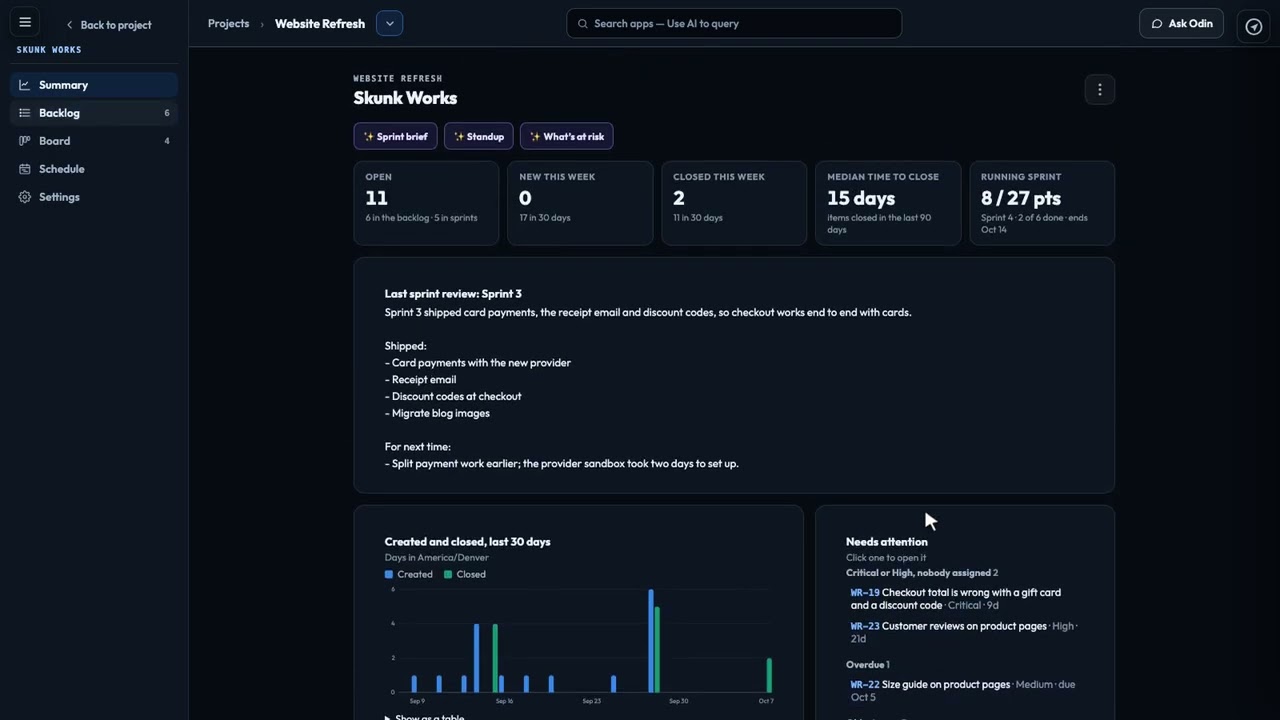Select the Board sidebar item

coord(94,141)
